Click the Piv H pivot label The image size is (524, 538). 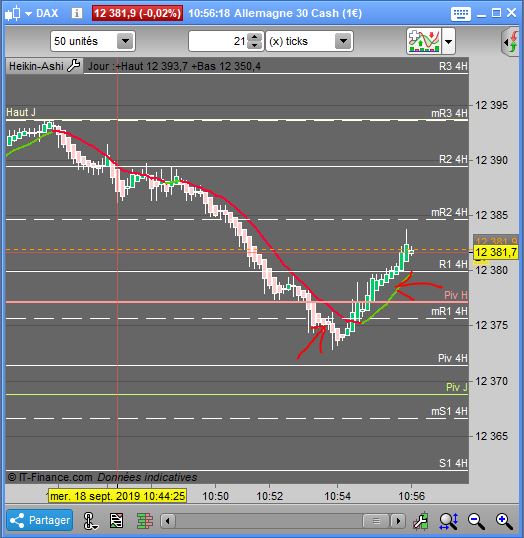456,295
